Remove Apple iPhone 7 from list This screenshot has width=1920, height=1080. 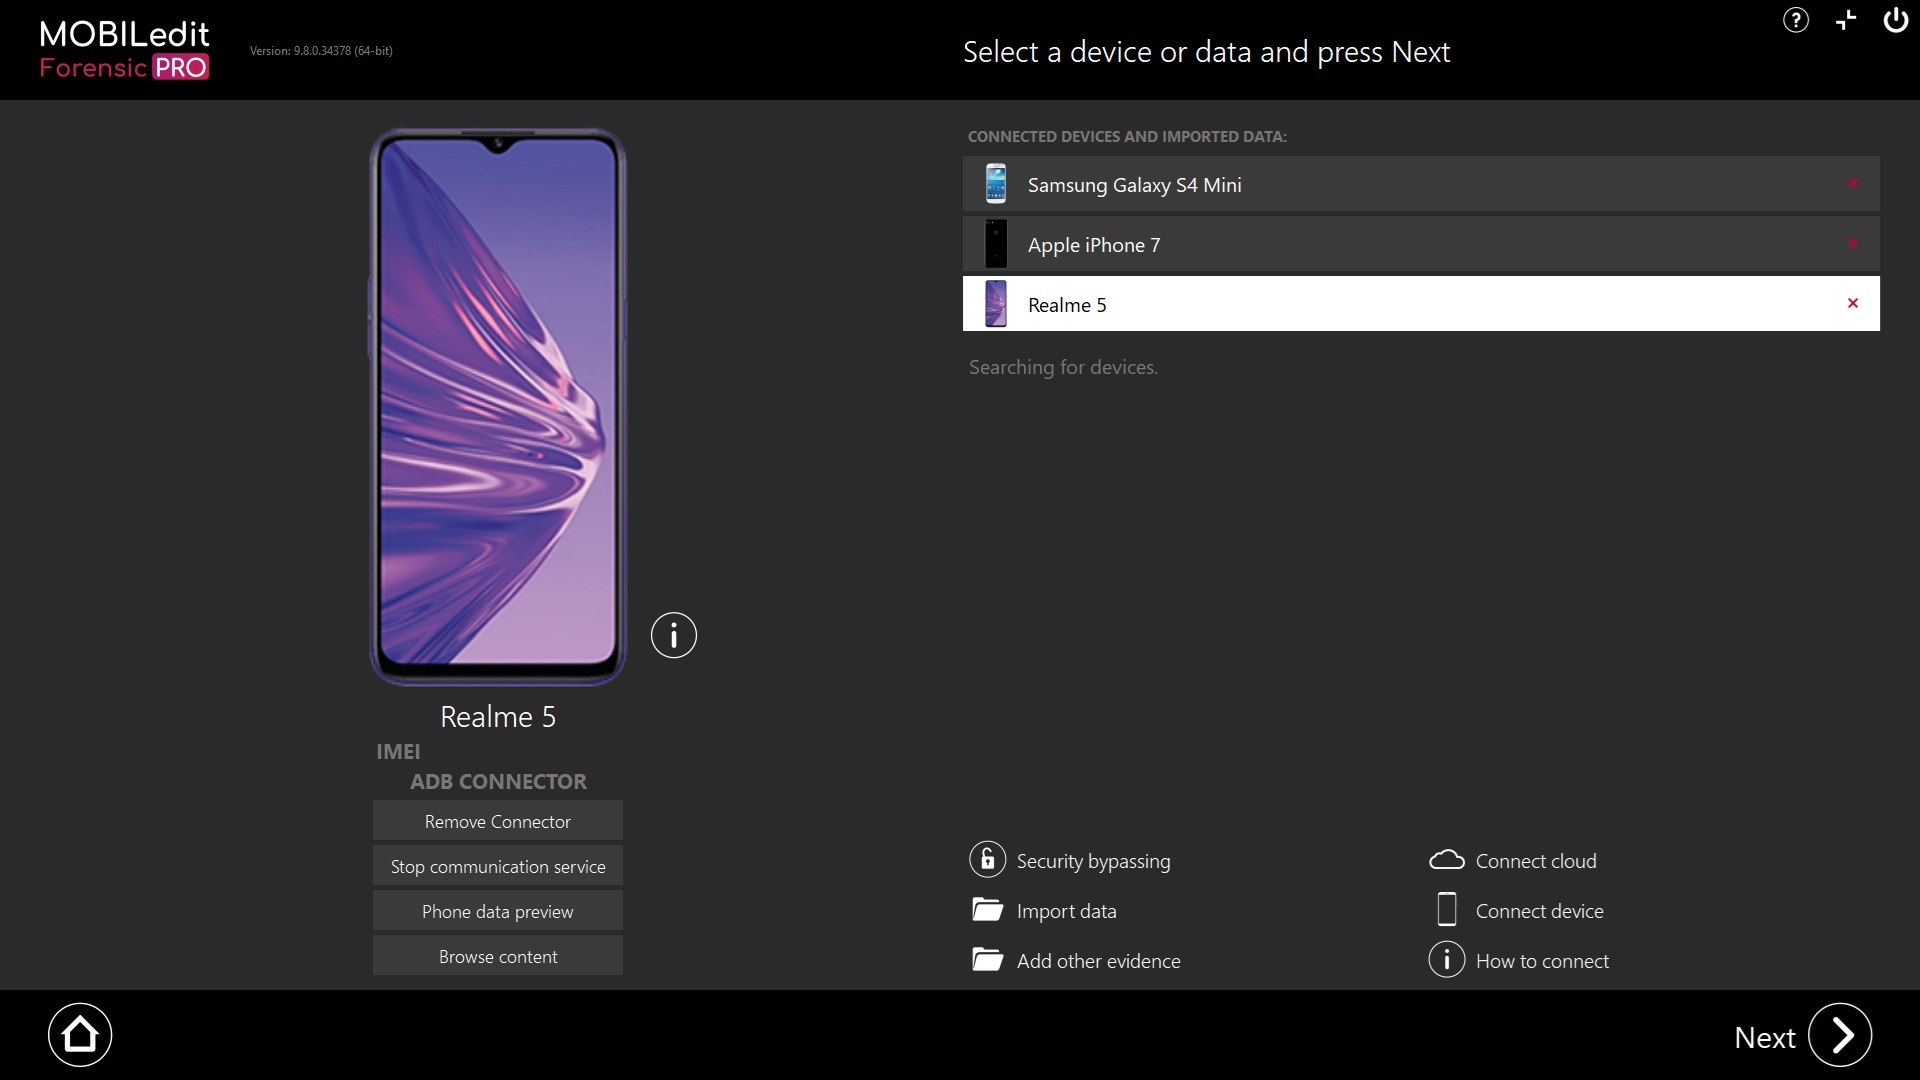pos(1853,244)
